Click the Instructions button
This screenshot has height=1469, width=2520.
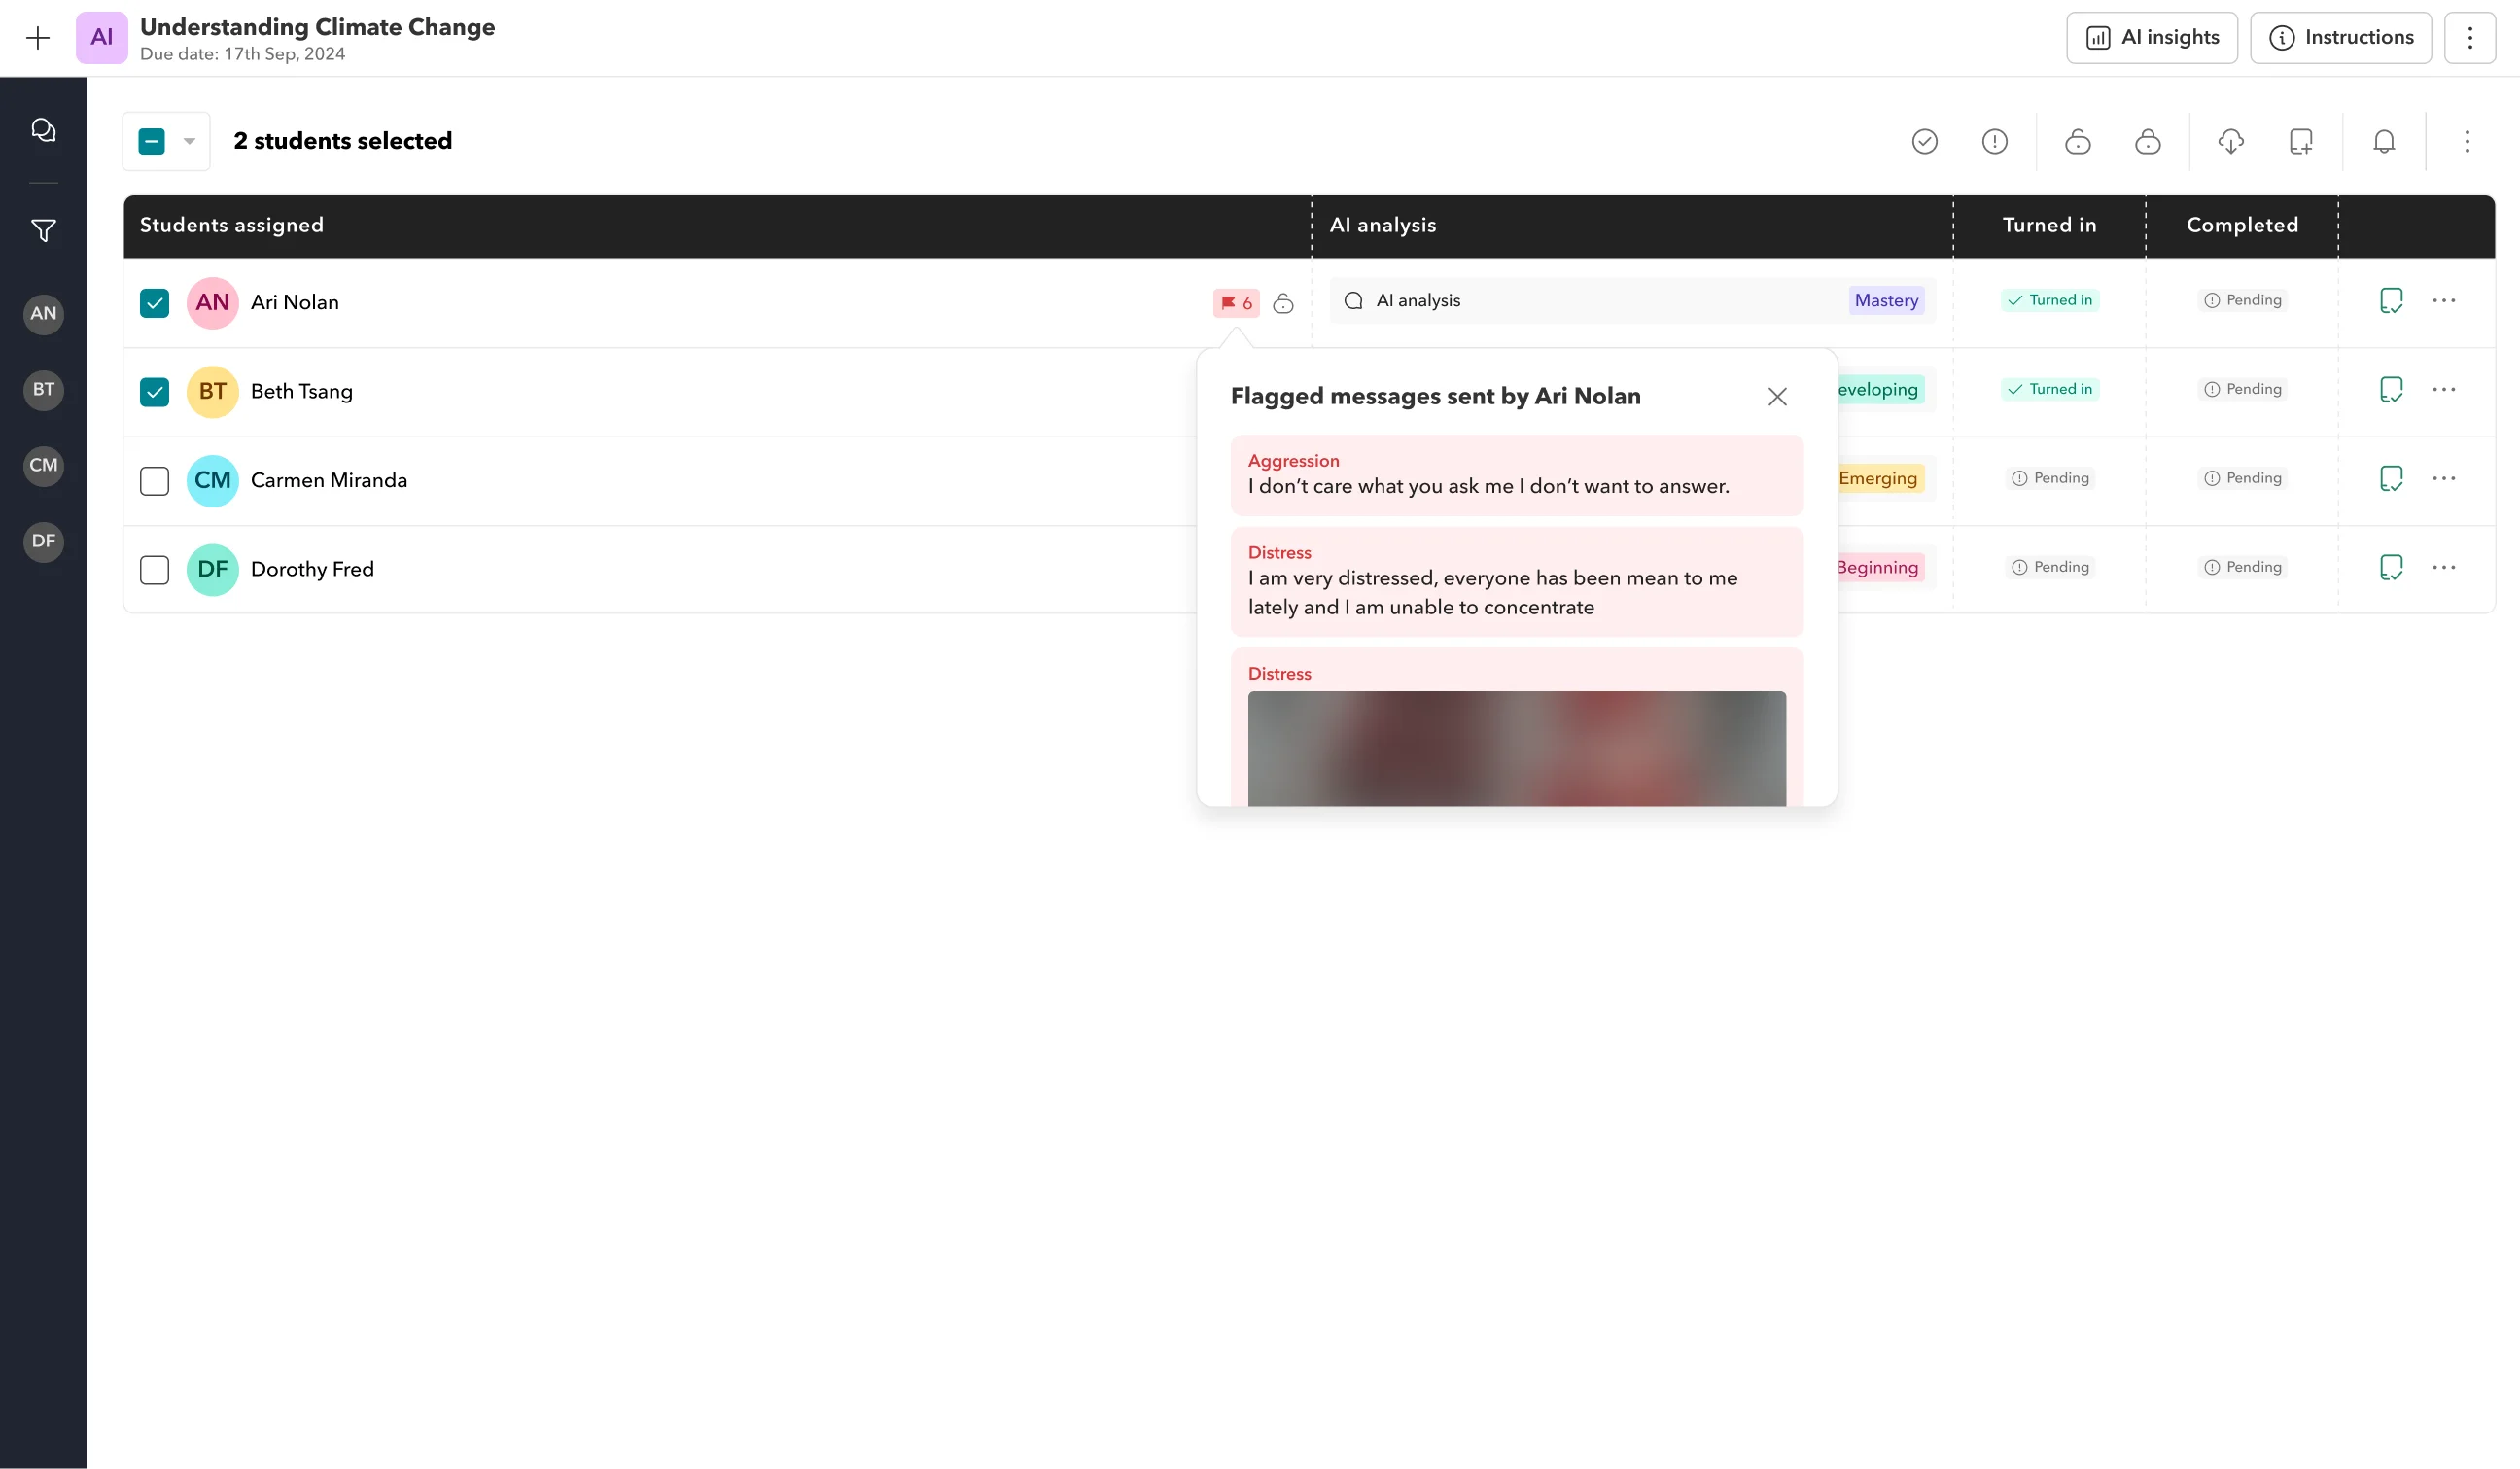pyautogui.click(x=2340, y=38)
